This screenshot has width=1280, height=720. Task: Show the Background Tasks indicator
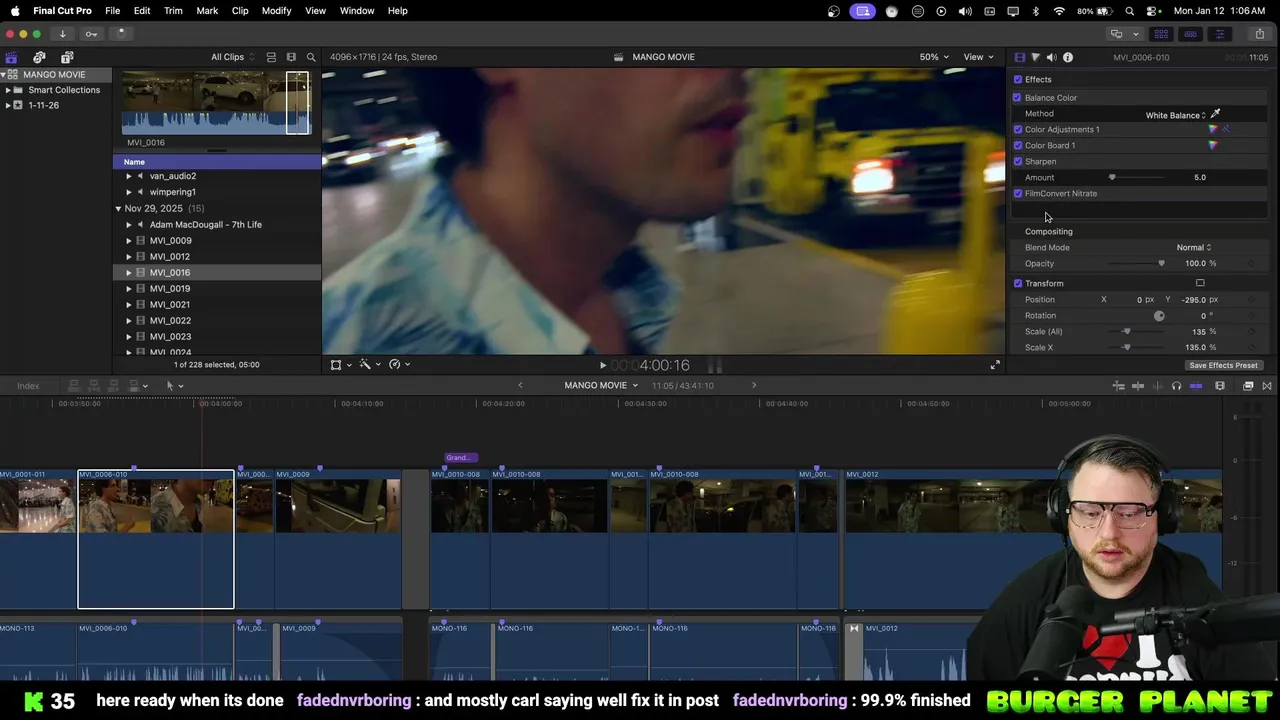(121, 33)
